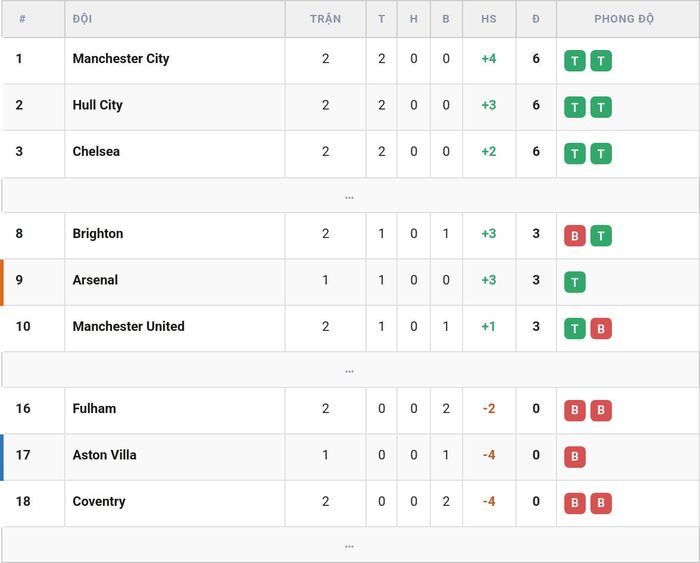This screenshot has width=700, height=563.
Task: Sort by the TRẬN column header
Action: (x=325, y=19)
